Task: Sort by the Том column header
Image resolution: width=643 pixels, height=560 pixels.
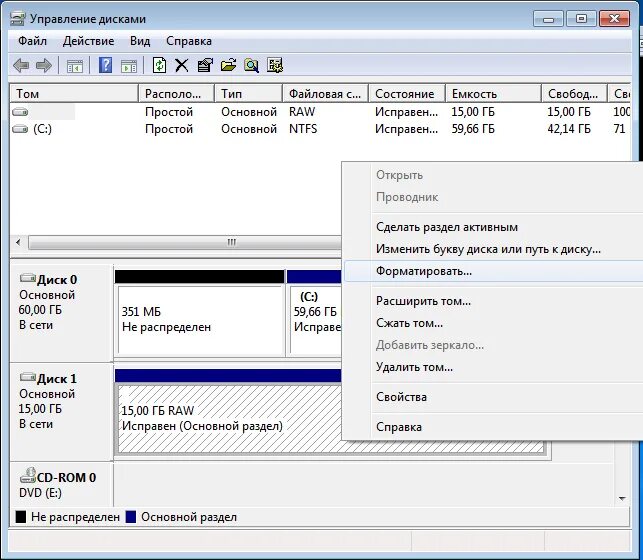Action: point(74,93)
